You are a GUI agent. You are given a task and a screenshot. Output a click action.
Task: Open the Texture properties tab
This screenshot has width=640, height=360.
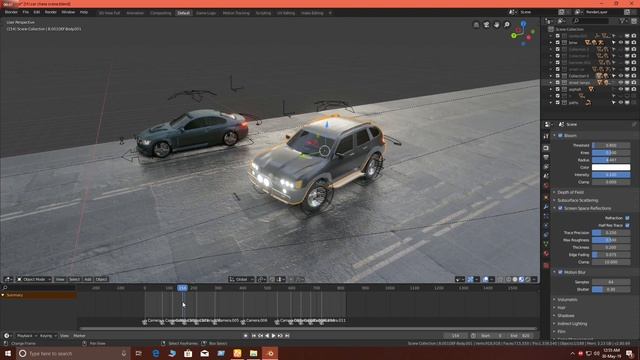coord(546,265)
